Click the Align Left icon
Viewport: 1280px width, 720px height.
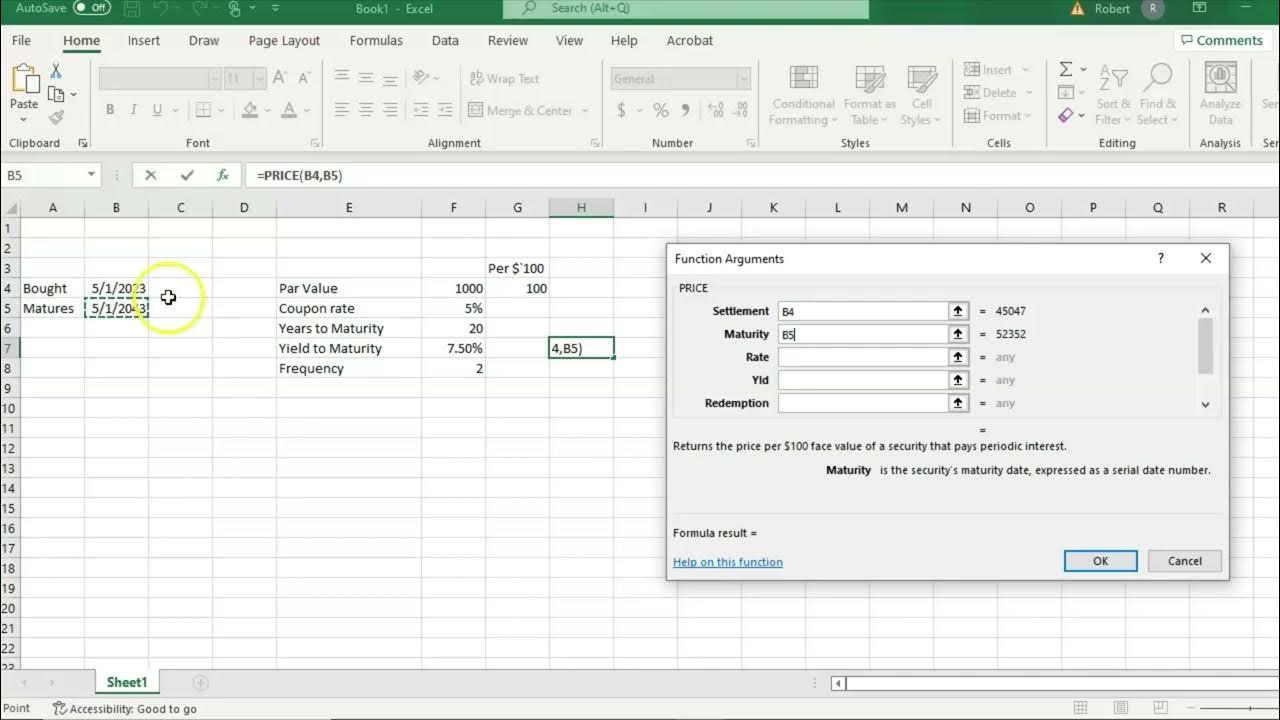click(342, 110)
